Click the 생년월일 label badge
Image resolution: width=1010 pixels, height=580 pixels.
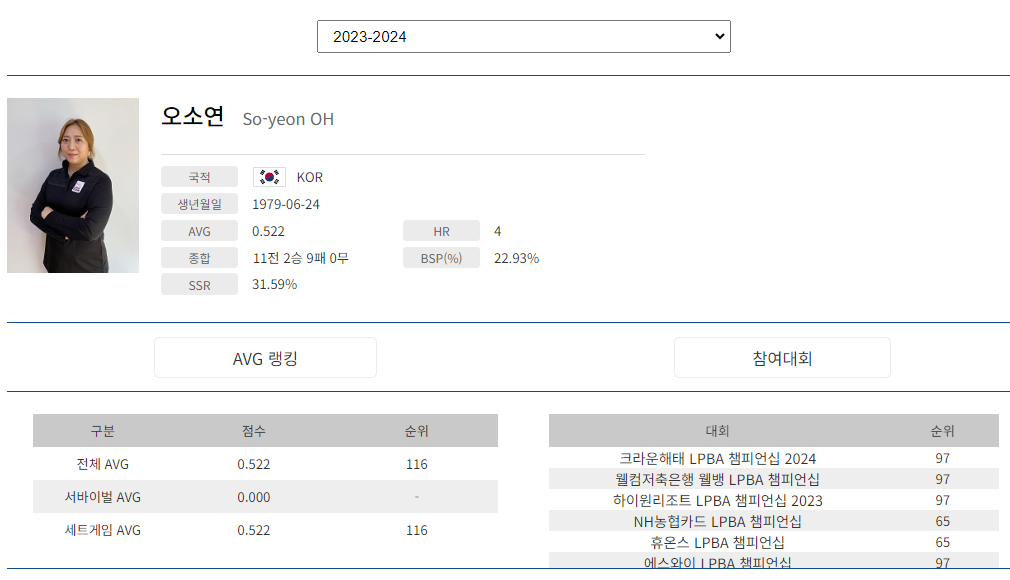point(199,203)
